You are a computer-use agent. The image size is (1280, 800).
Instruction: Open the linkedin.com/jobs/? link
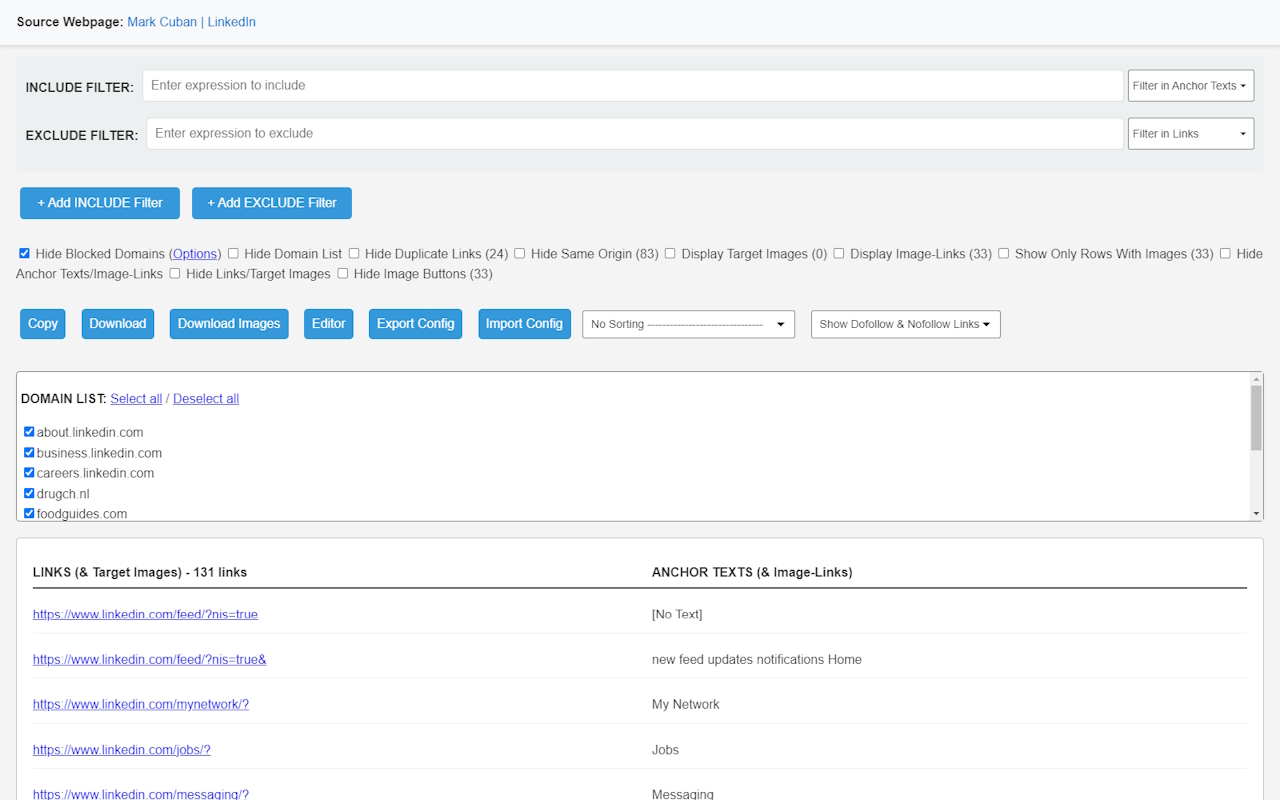tap(122, 749)
